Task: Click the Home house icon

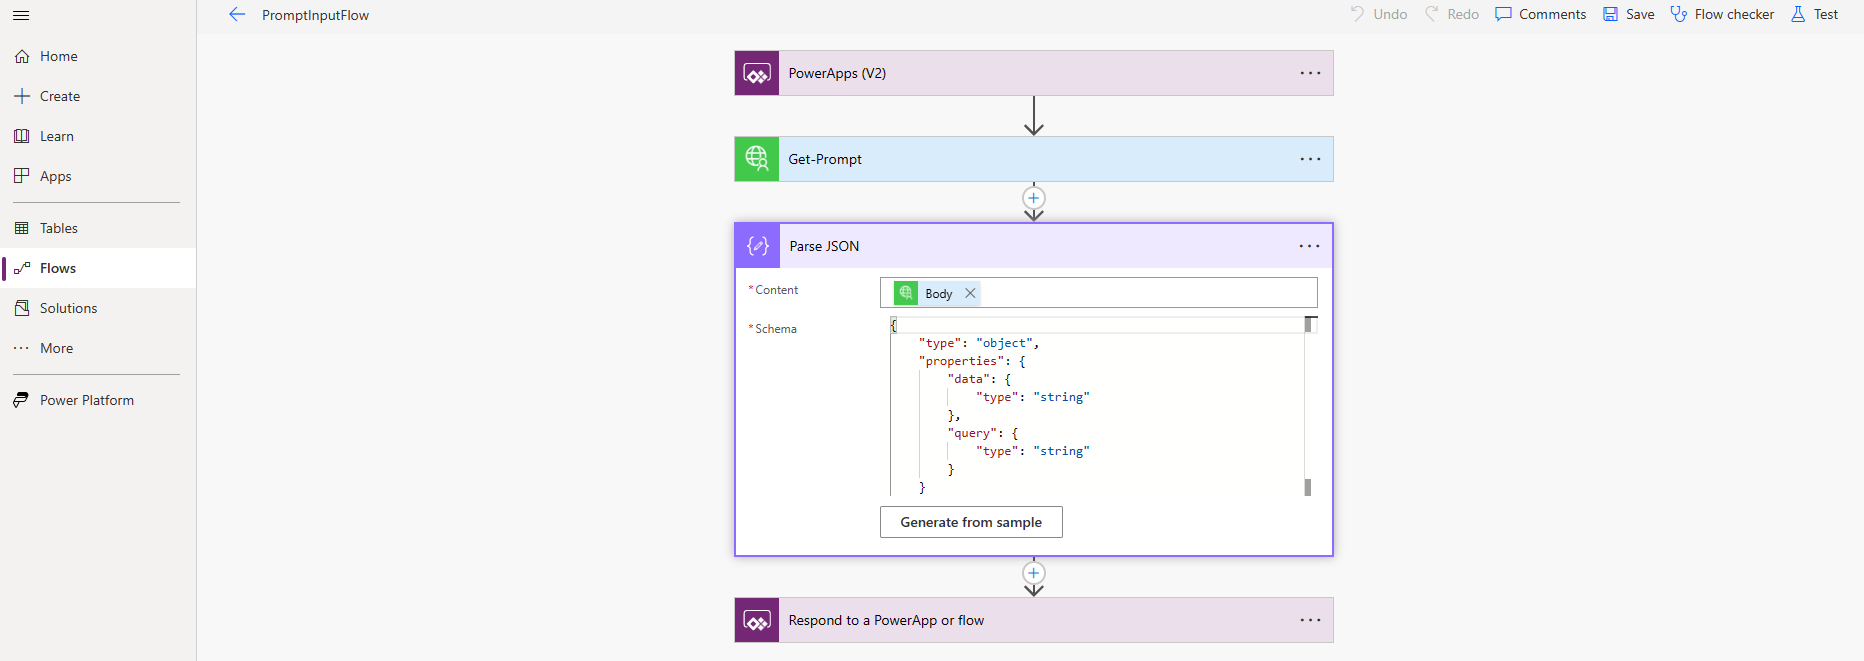Action: [22, 56]
